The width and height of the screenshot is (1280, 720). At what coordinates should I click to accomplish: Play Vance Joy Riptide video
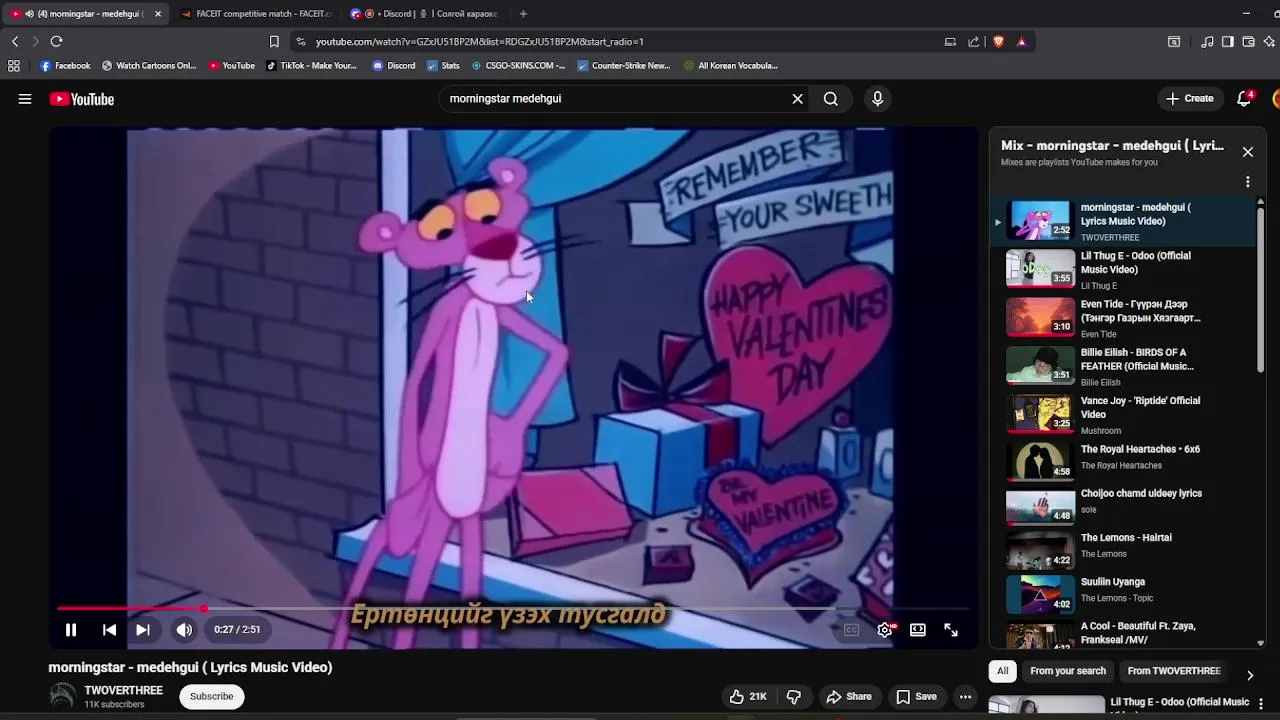1124,414
